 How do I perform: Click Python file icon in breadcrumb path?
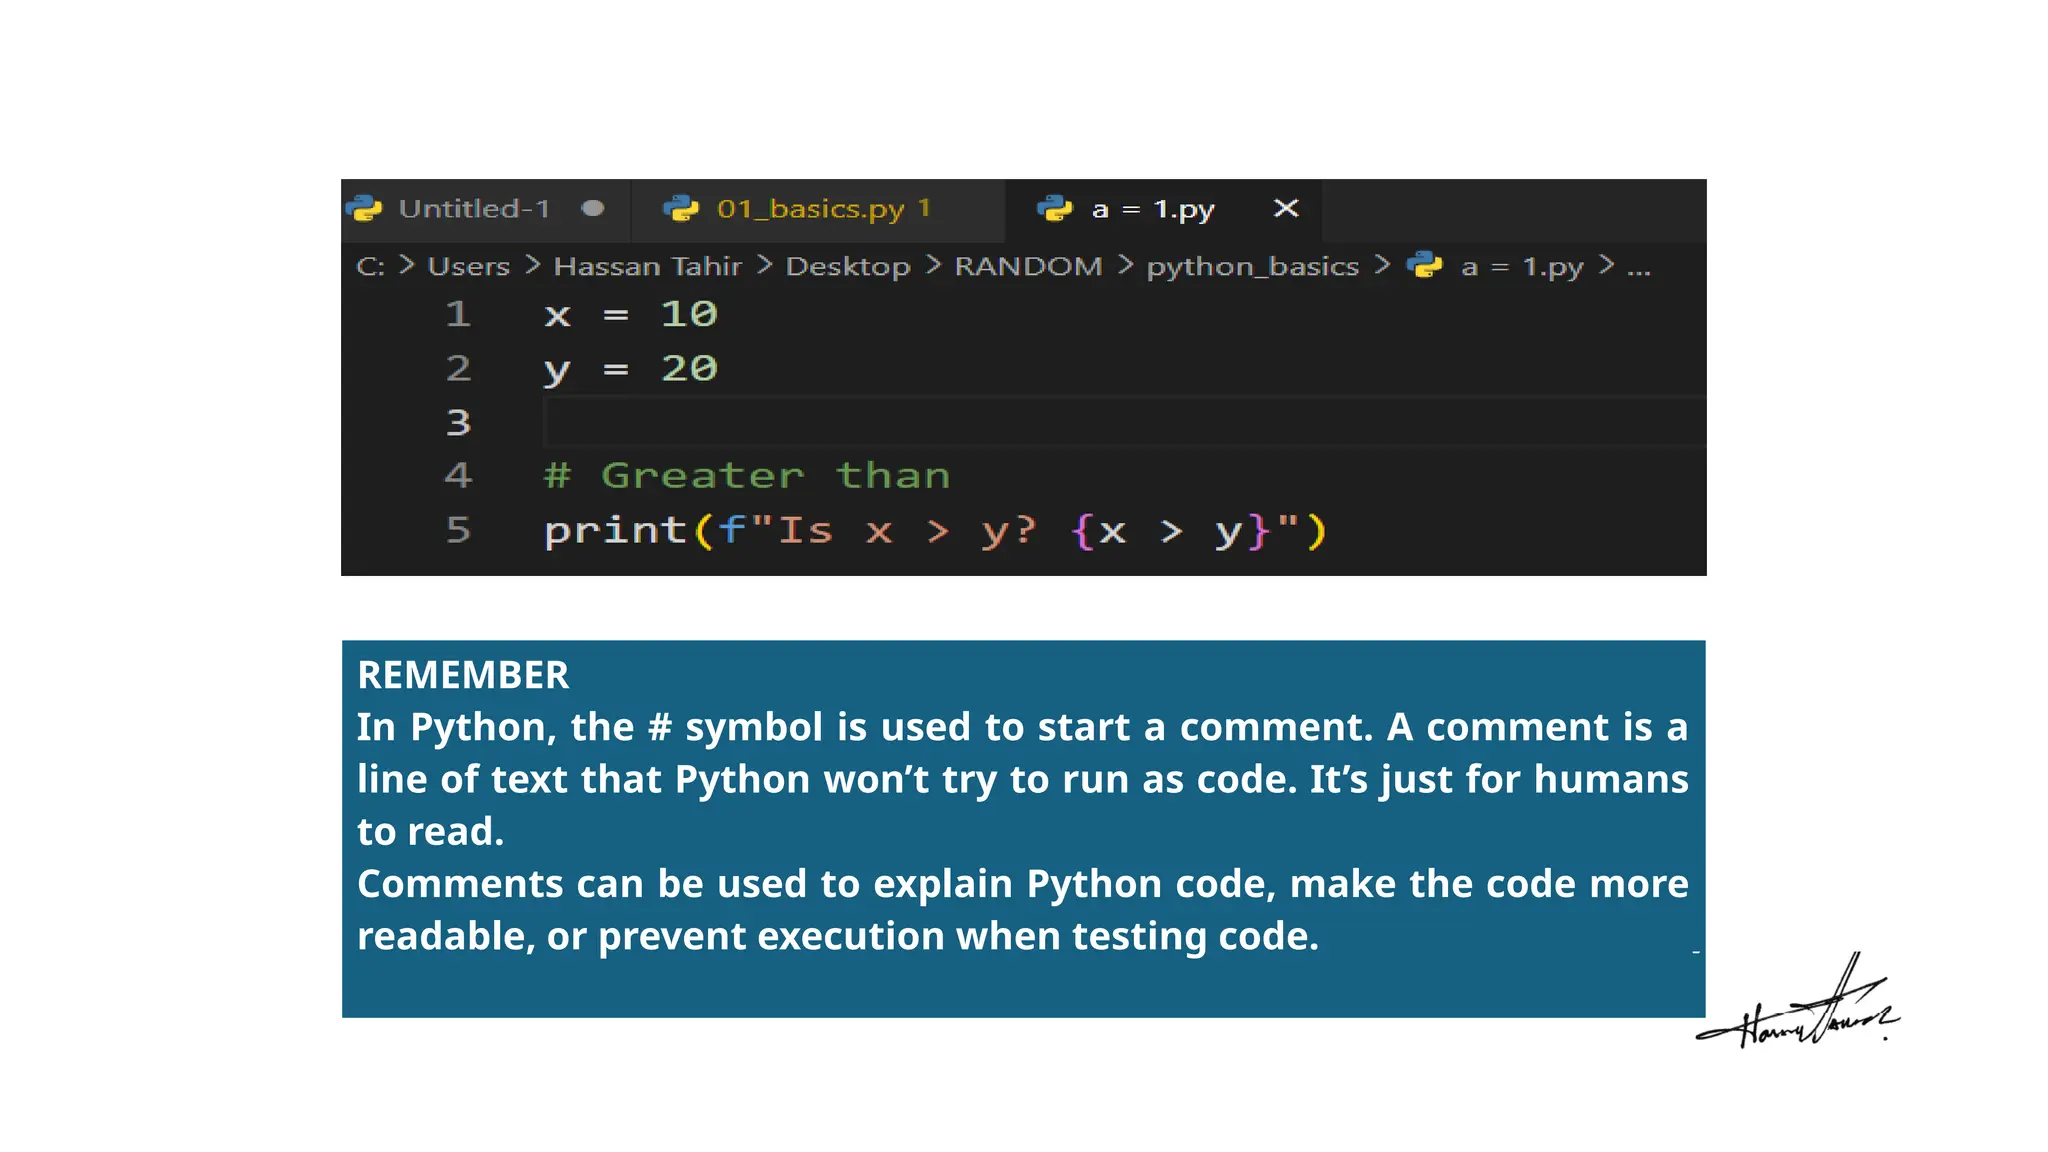click(1425, 265)
